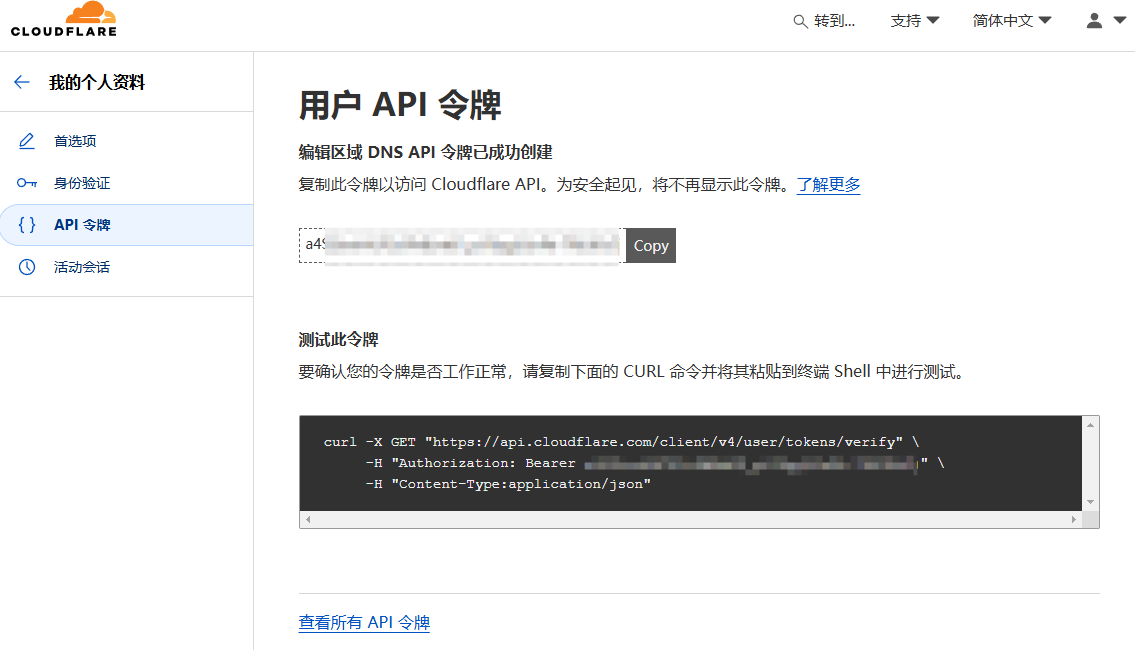Click the clock icon for 活动会话
This screenshot has width=1135, height=650.
[27, 267]
